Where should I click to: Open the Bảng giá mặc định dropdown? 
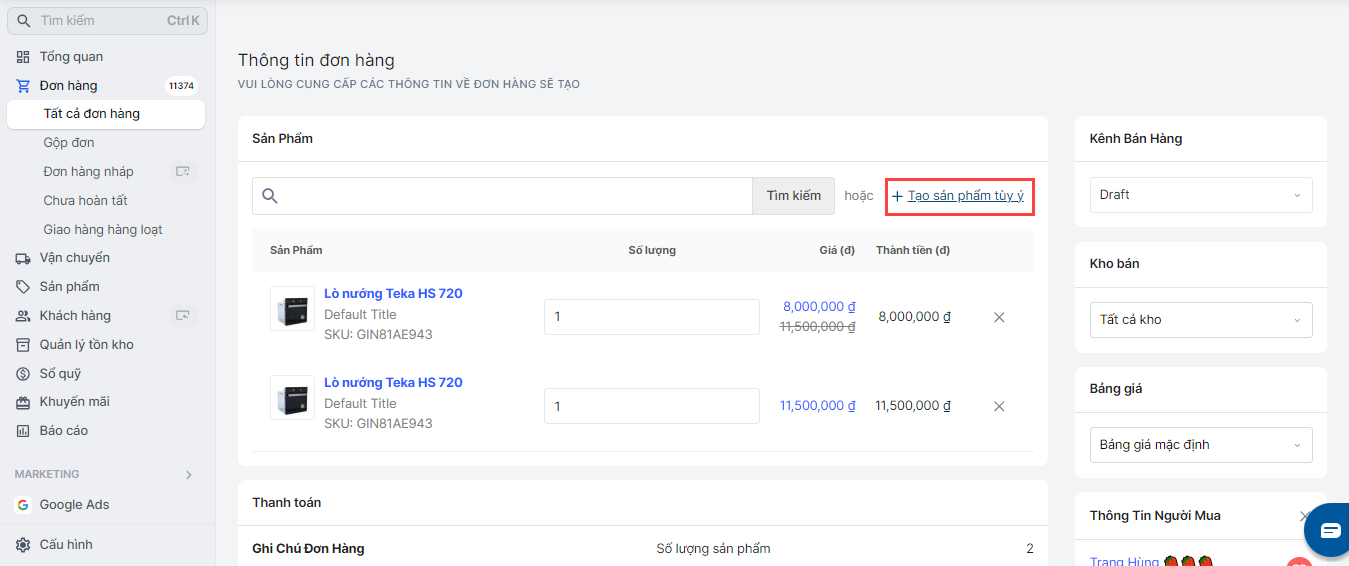click(1200, 445)
